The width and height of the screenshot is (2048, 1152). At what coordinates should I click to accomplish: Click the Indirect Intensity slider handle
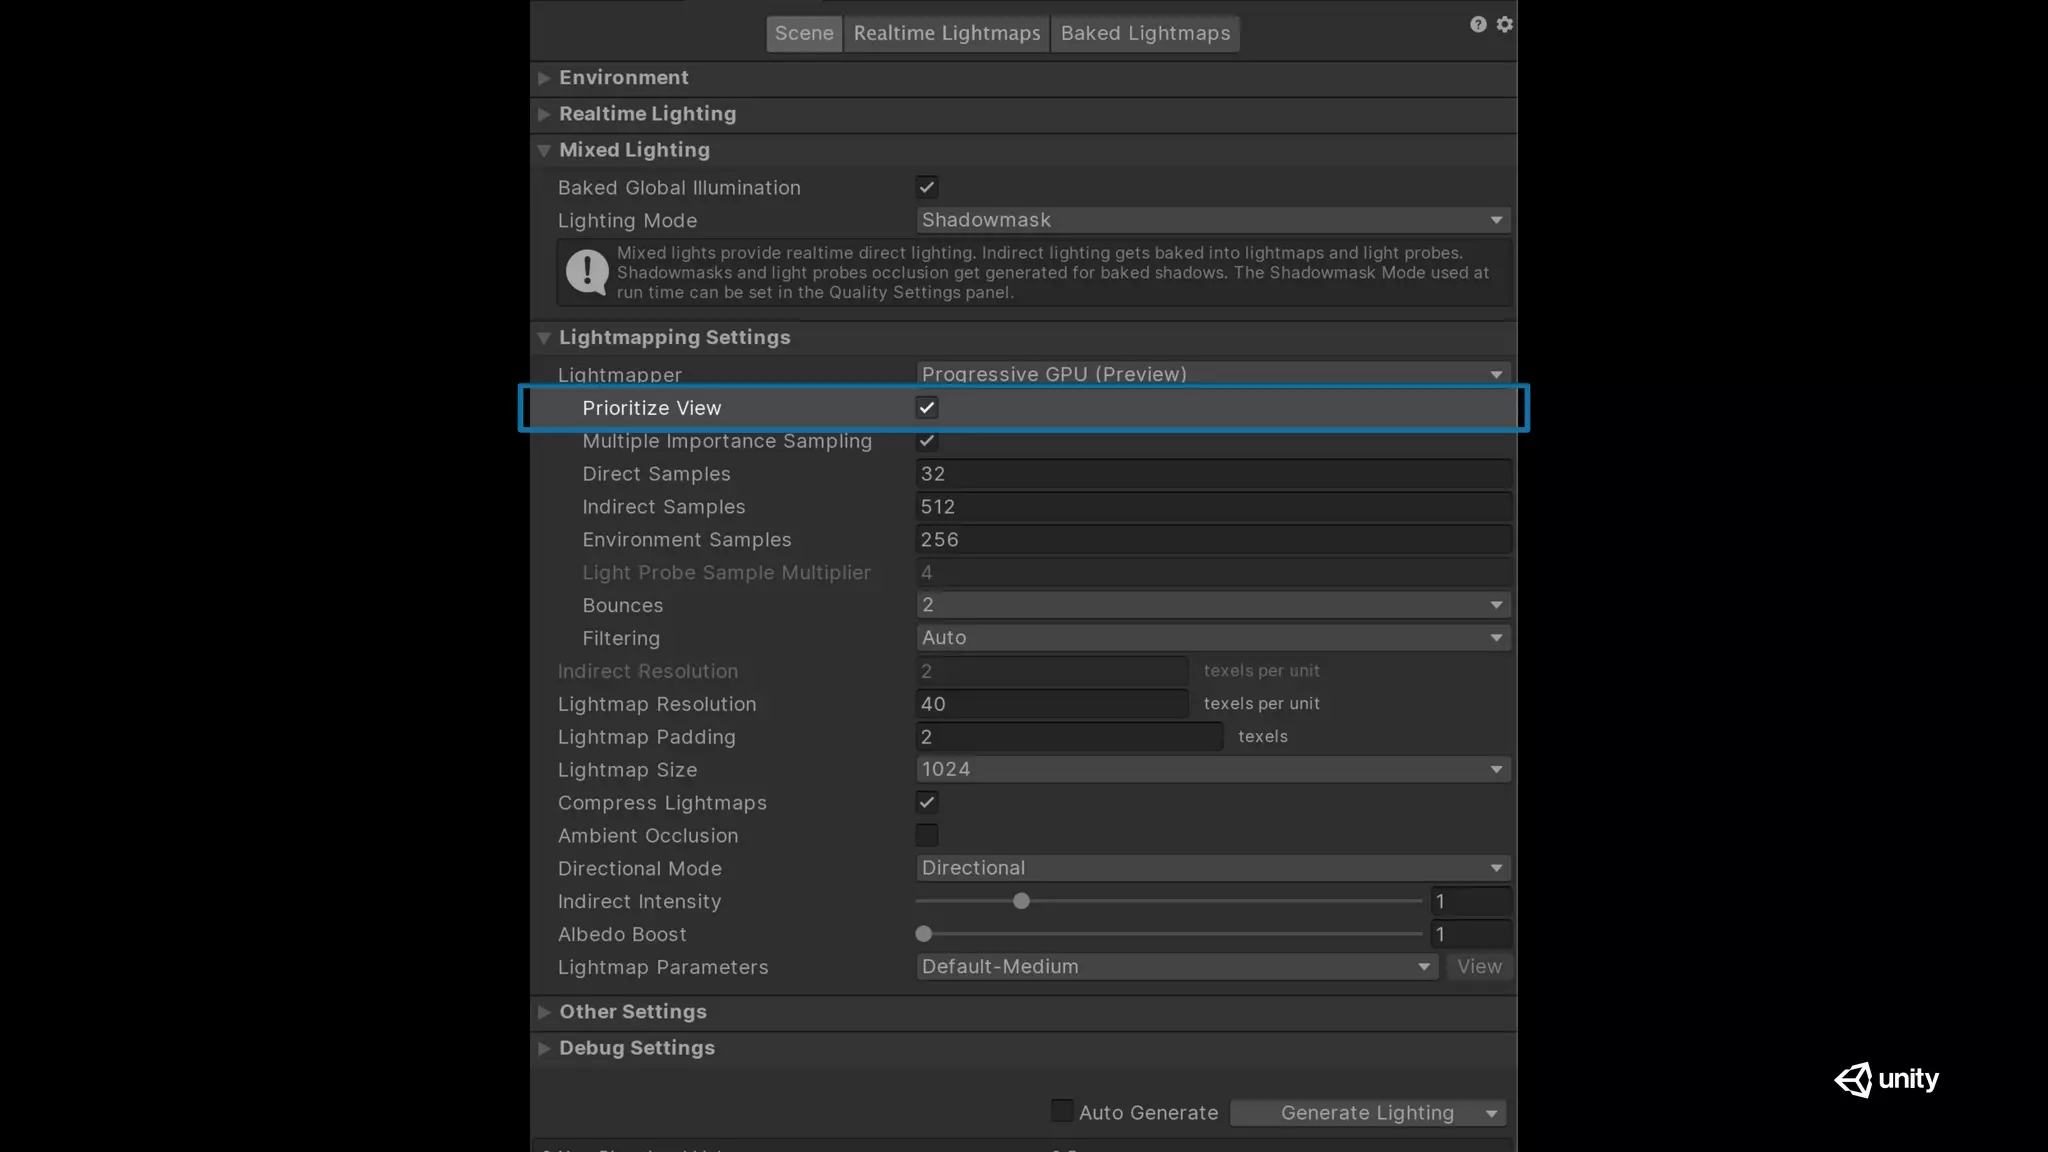(1021, 901)
